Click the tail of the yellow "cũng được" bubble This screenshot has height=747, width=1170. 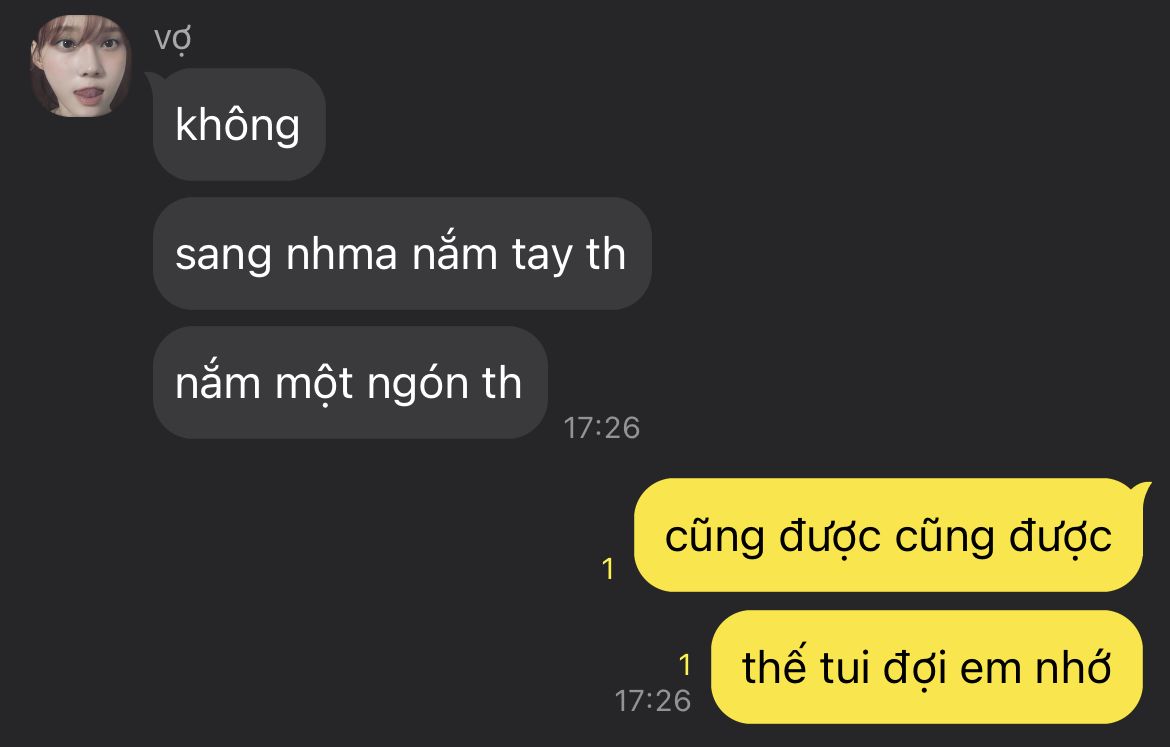click(x=1141, y=490)
